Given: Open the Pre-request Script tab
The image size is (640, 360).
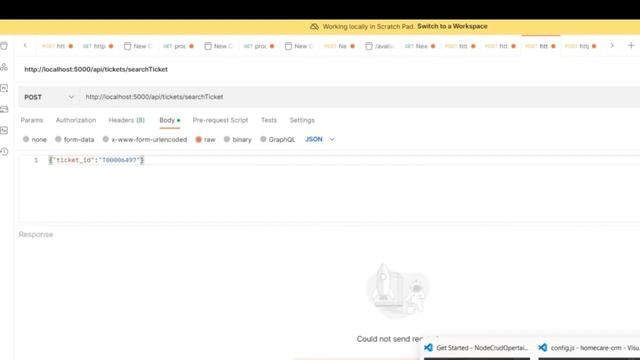Looking at the screenshot, I should click(220, 120).
